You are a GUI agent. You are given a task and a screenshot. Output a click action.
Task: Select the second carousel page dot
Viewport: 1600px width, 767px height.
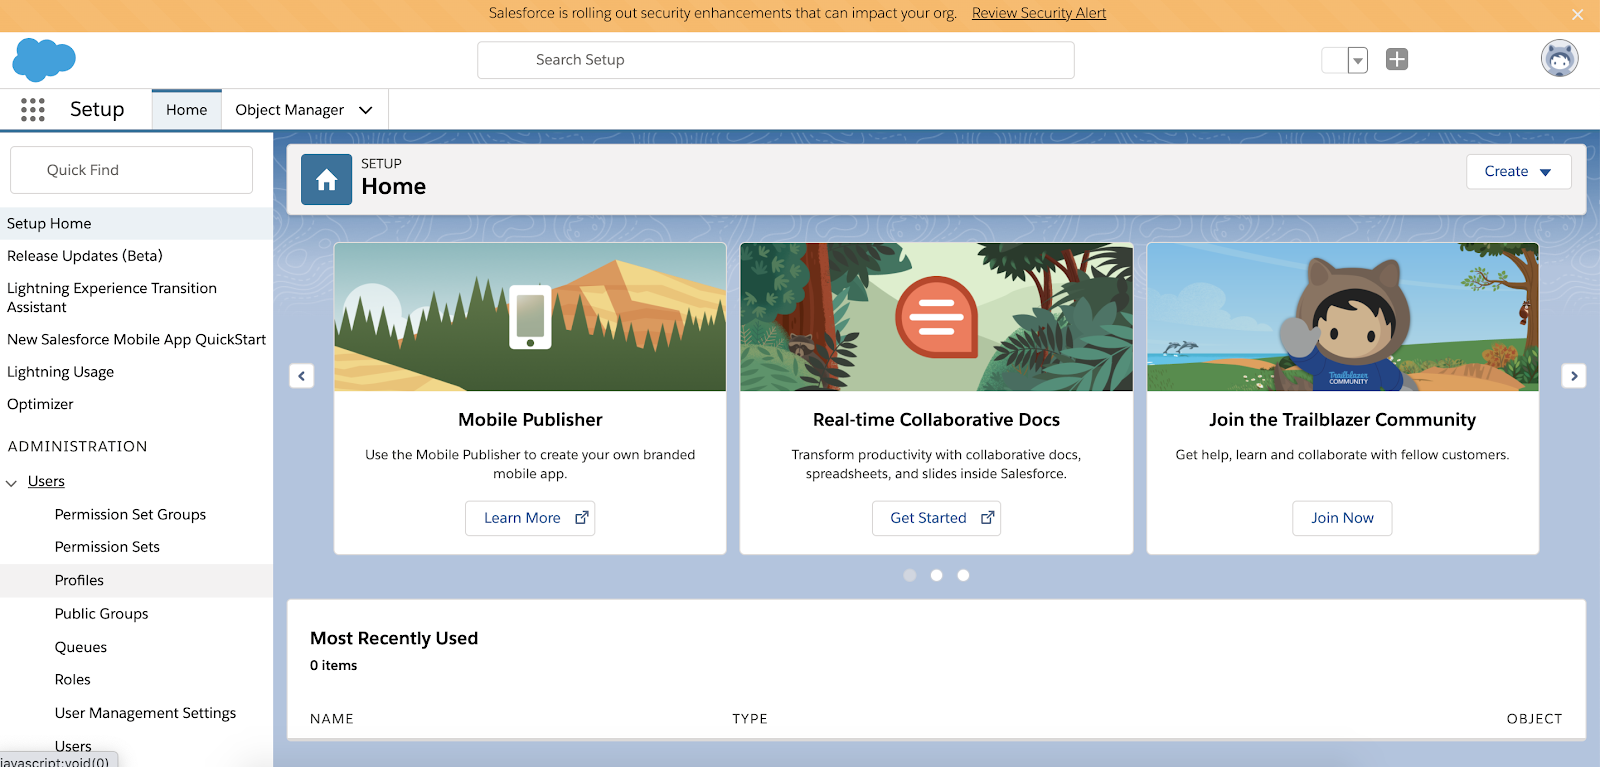point(936,575)
